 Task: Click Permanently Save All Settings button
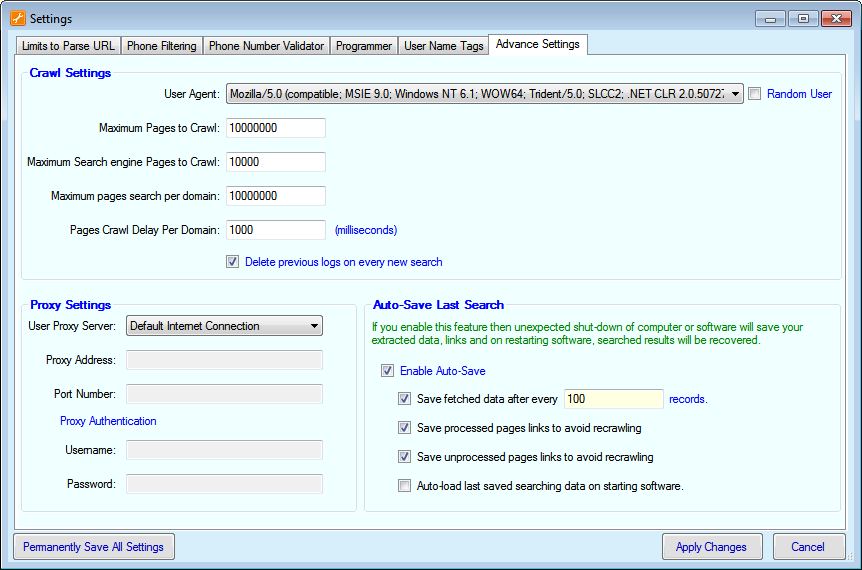[93, 547]
